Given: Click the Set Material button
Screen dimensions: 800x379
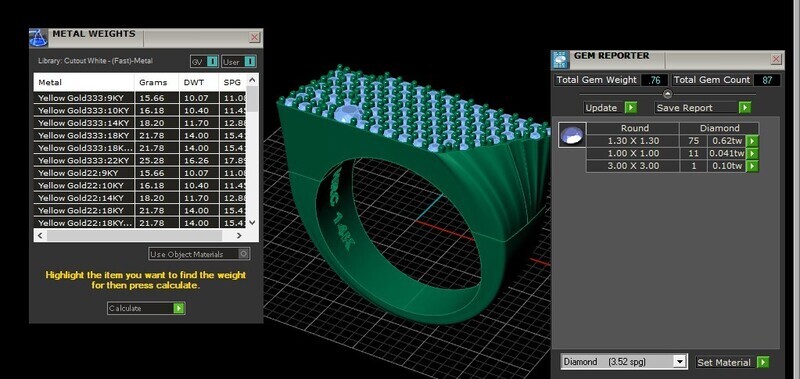Looking at the screenshot, I should pyautogui.click(x=732, y=362).
